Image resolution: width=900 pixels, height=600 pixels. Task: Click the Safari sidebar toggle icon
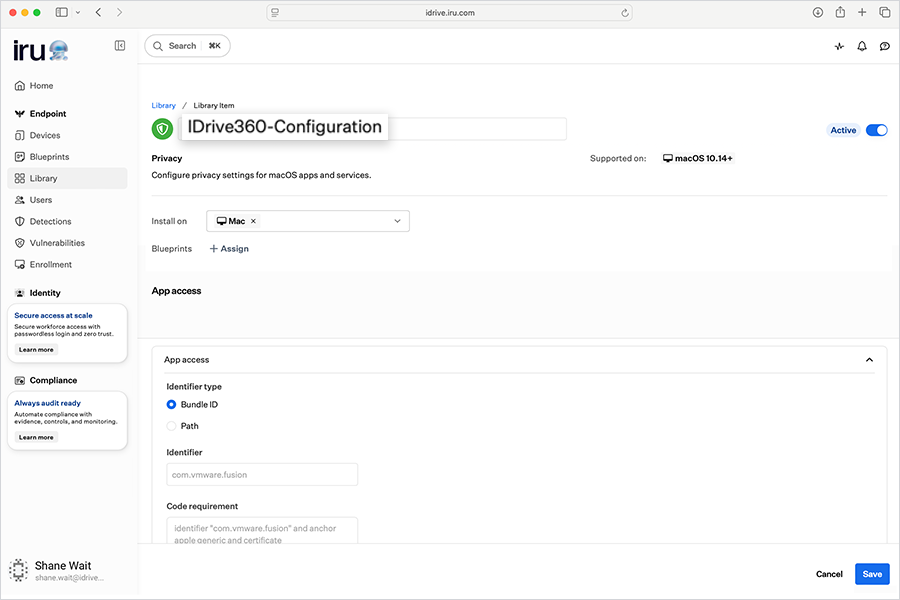click(x=61, y=12)
